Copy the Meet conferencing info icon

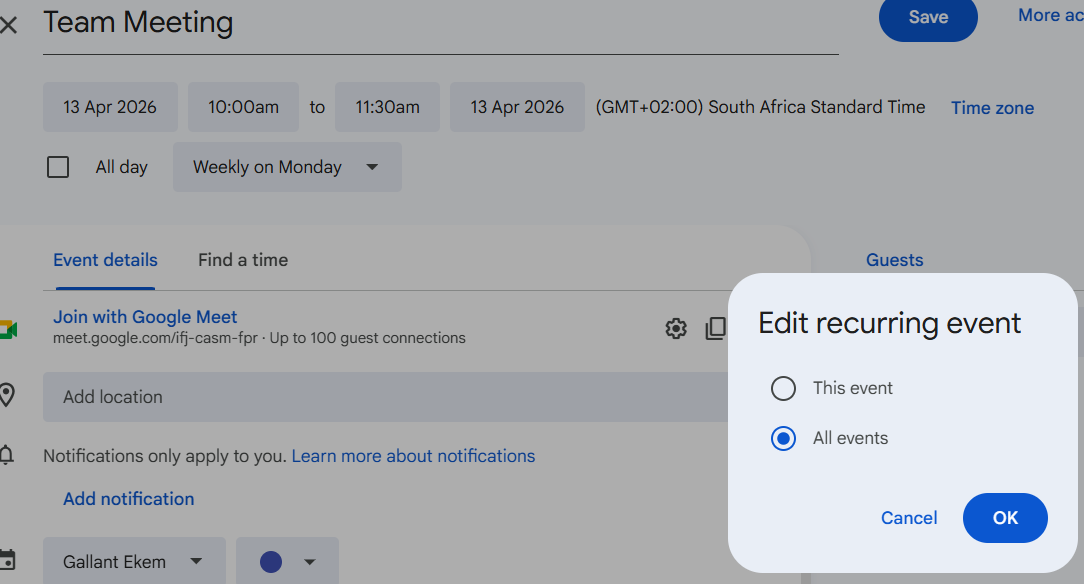(x=716, y=328)
